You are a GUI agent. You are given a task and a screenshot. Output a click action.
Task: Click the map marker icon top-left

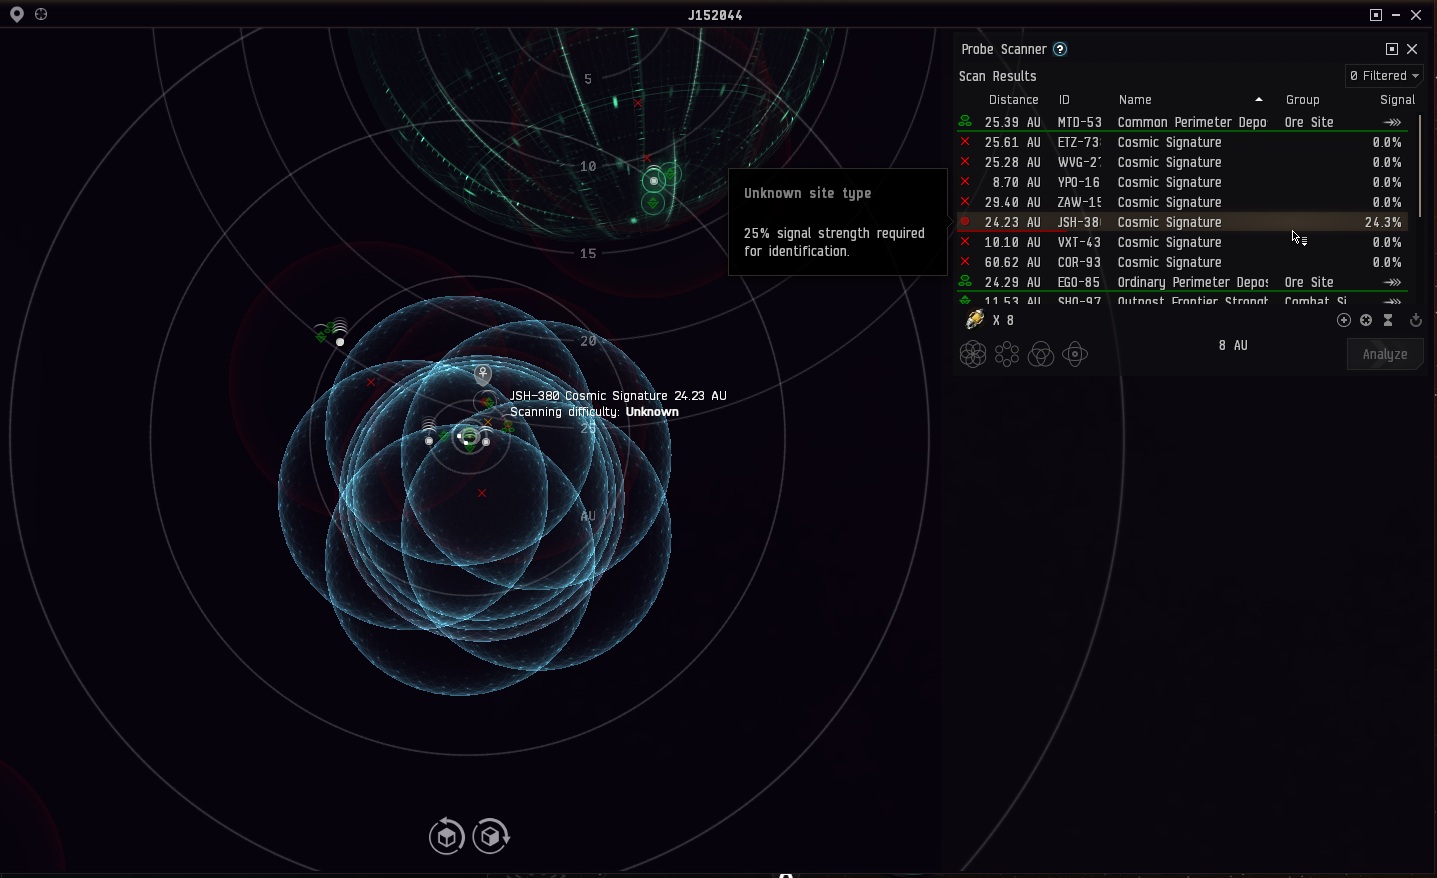point(17,15)
